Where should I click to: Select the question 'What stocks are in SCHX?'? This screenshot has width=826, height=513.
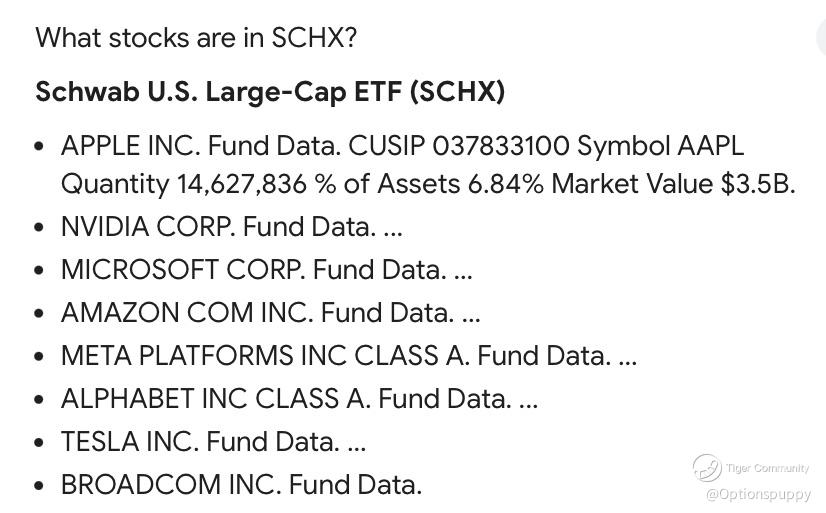tap(196, 38)
